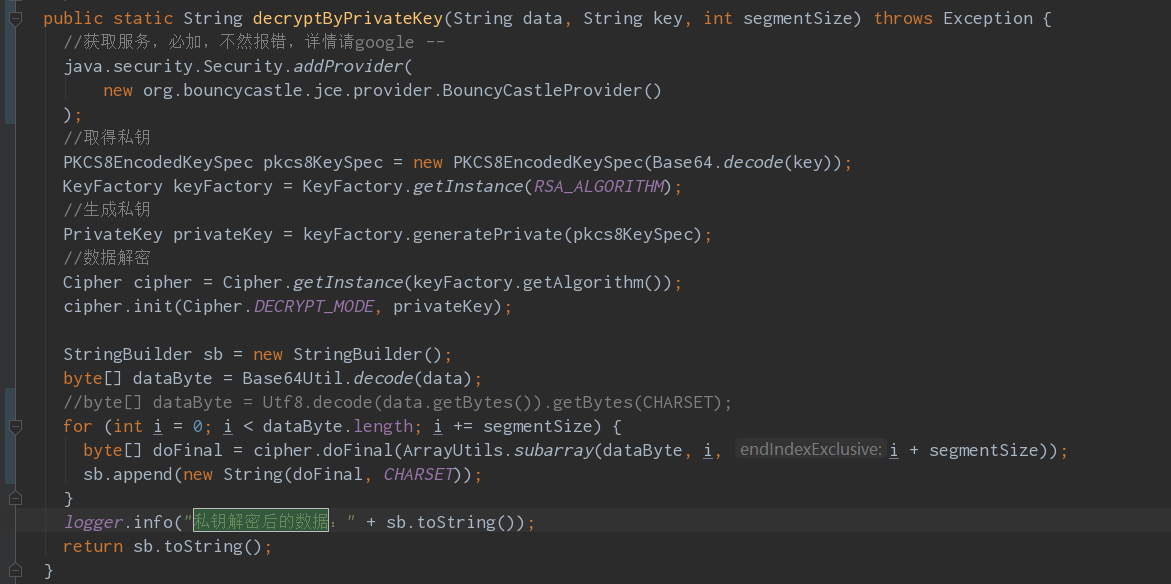Click the commented-out Utf8.decode line
The height and width of the screenshot is (584, 1171).
(397, 402)
